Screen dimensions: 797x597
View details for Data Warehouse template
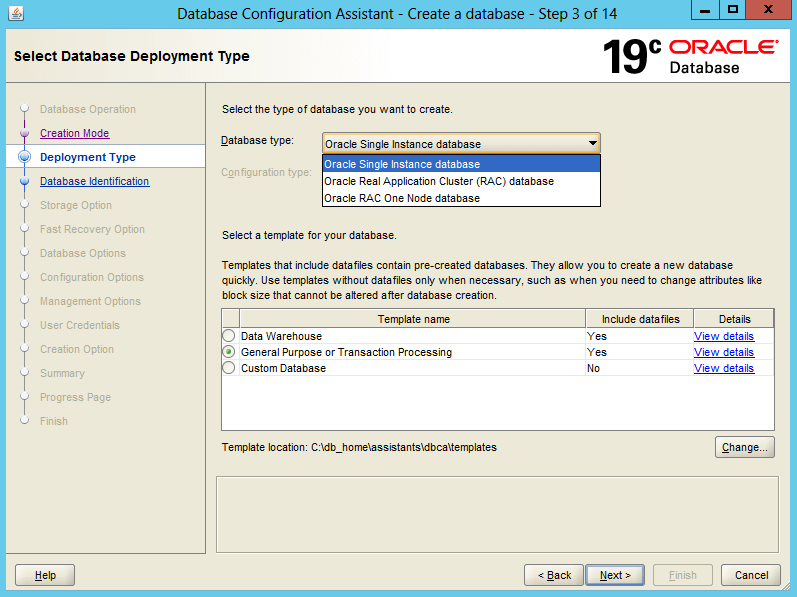click(x=724, y=336)
